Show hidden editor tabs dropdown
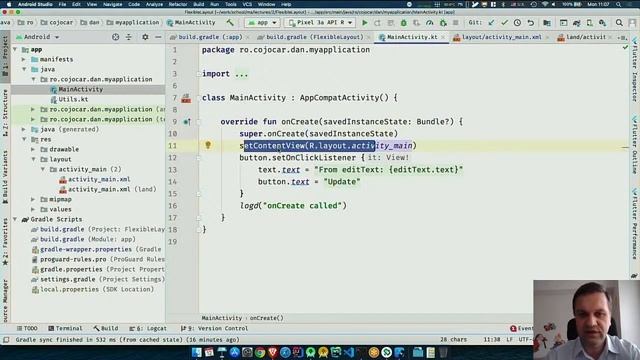 pyautogui.click(x=623, y=38)
